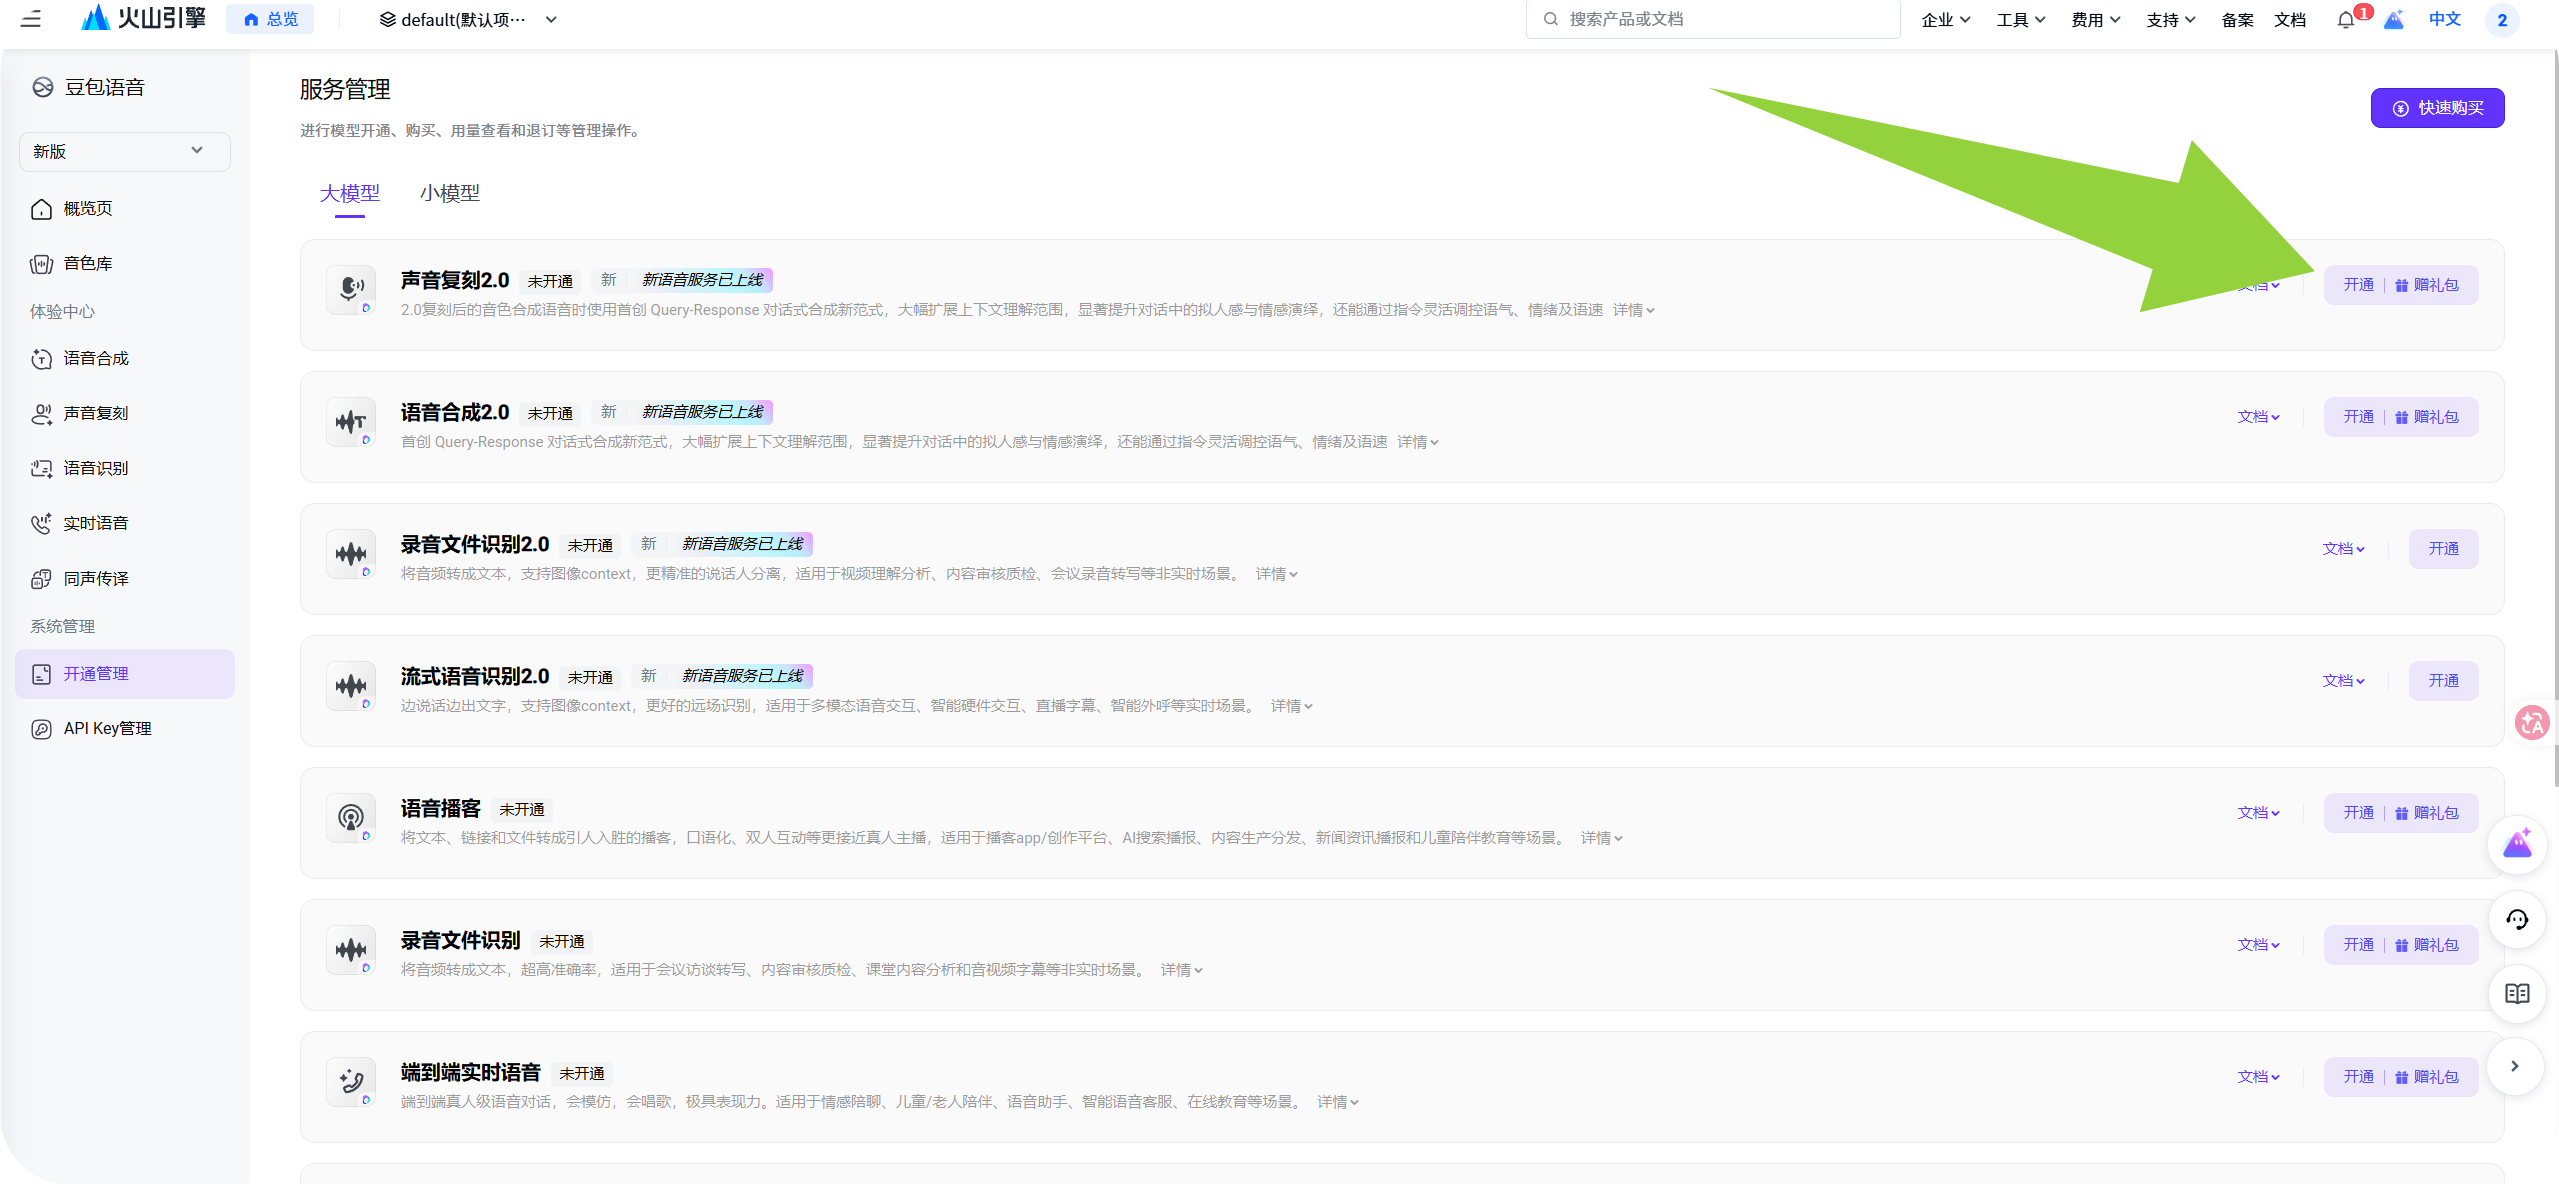Collapse the sidebar with the hamburger icon
2559x1184 pixels.
click(x=31, y=19)
